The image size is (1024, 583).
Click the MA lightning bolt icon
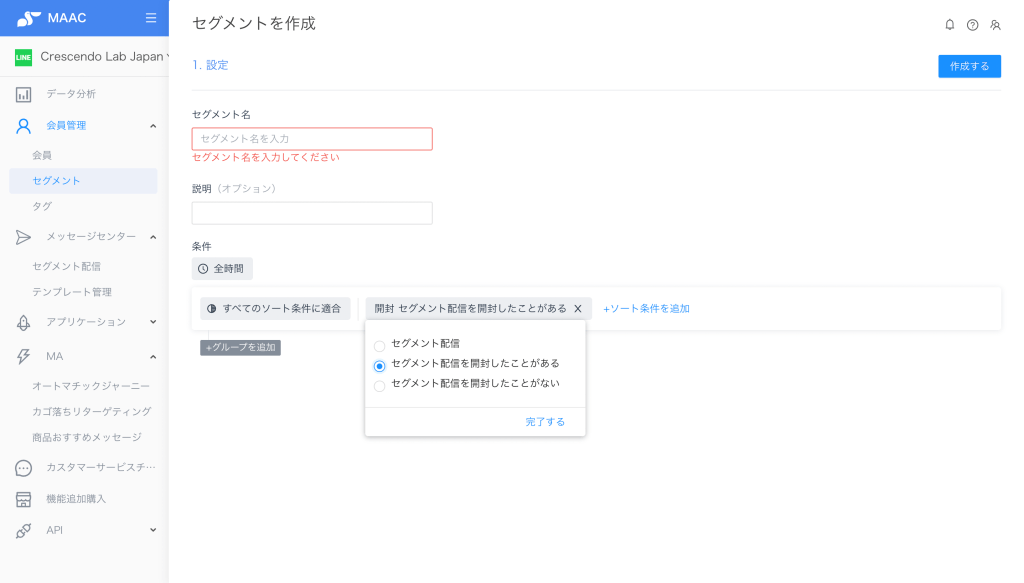(x=24, y=356)
